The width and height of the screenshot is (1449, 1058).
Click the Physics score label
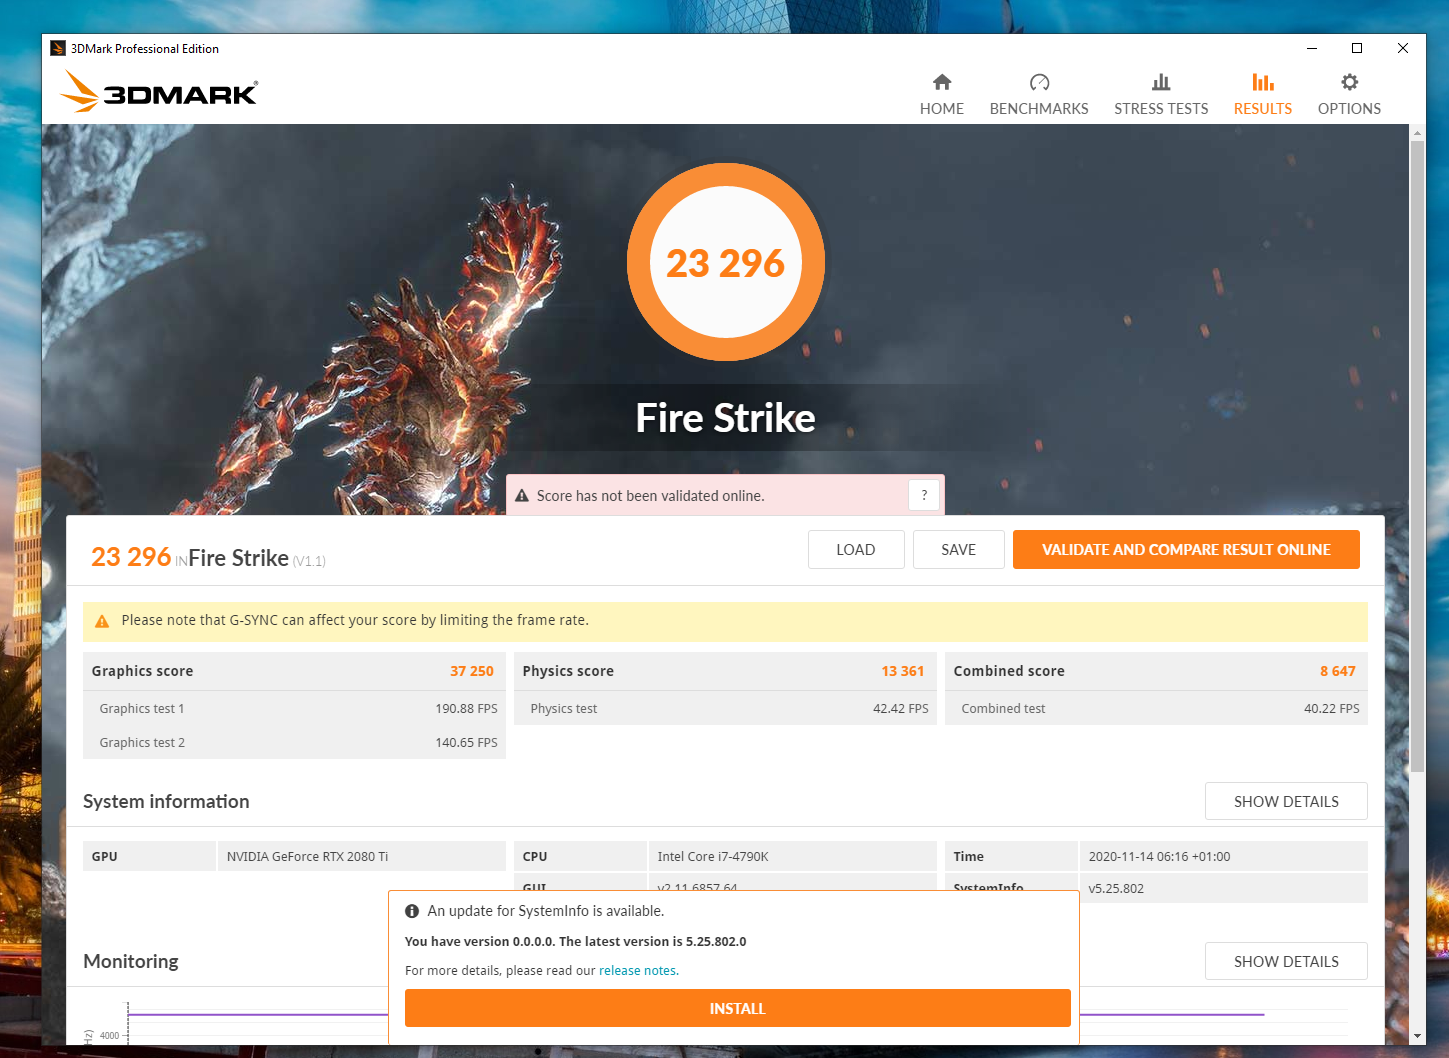point(568,671)
